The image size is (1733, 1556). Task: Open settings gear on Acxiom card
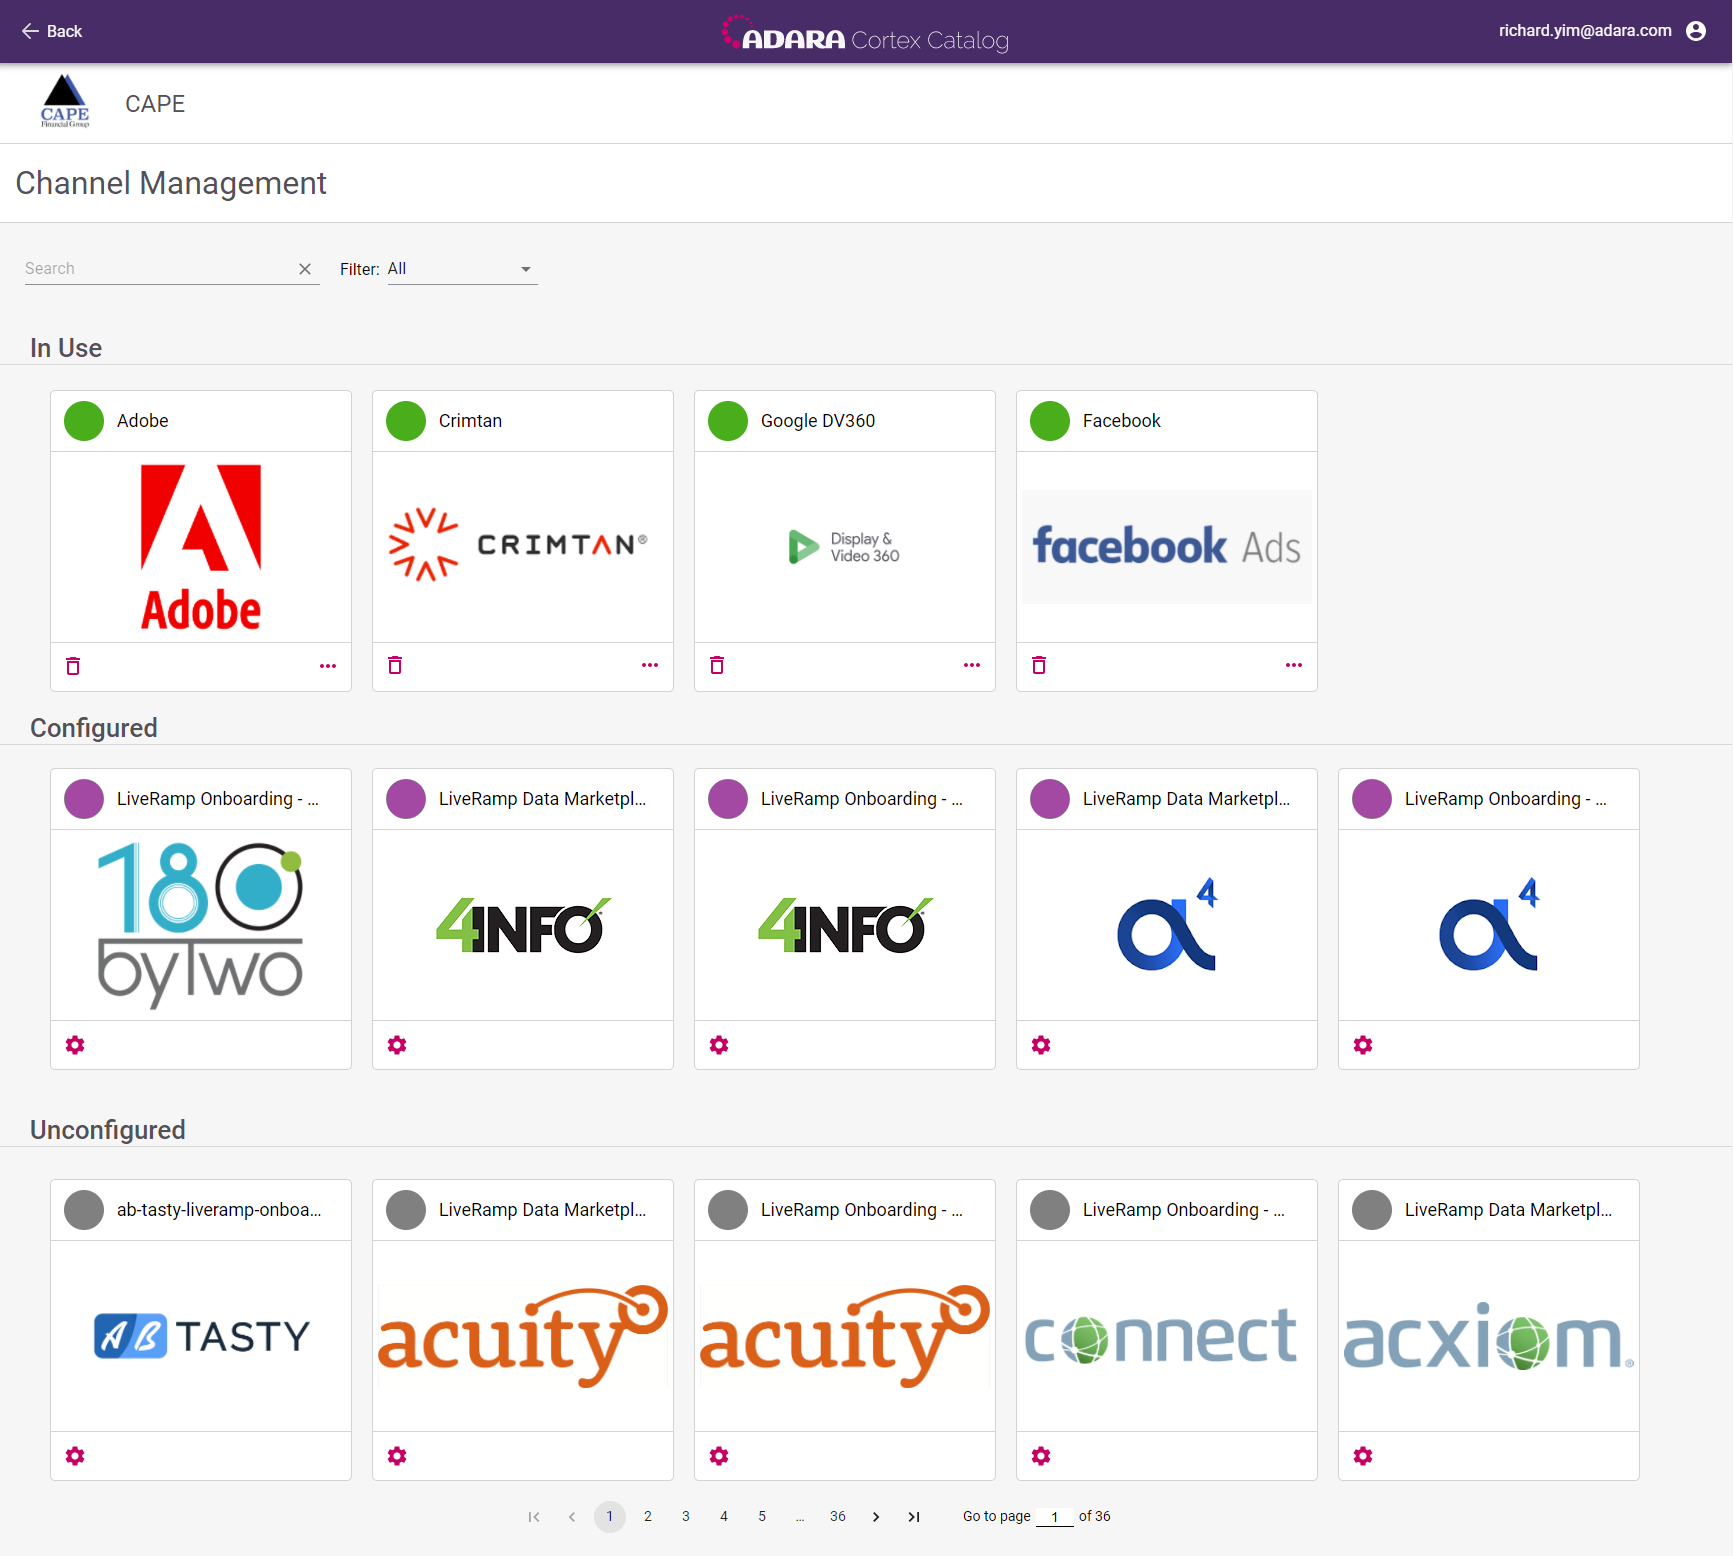click(x=1363, y=1456)
